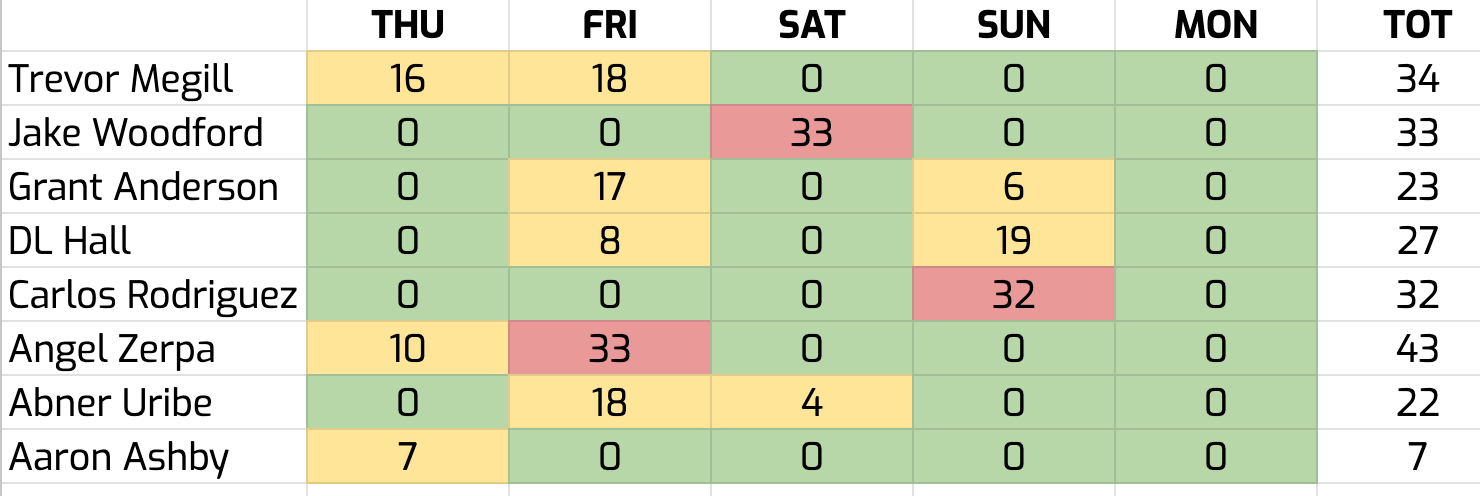The width and height of the screenshot is (1480, 496).
Task: Click the Trevor Megill name cell
Action: (x=122, y=79)
